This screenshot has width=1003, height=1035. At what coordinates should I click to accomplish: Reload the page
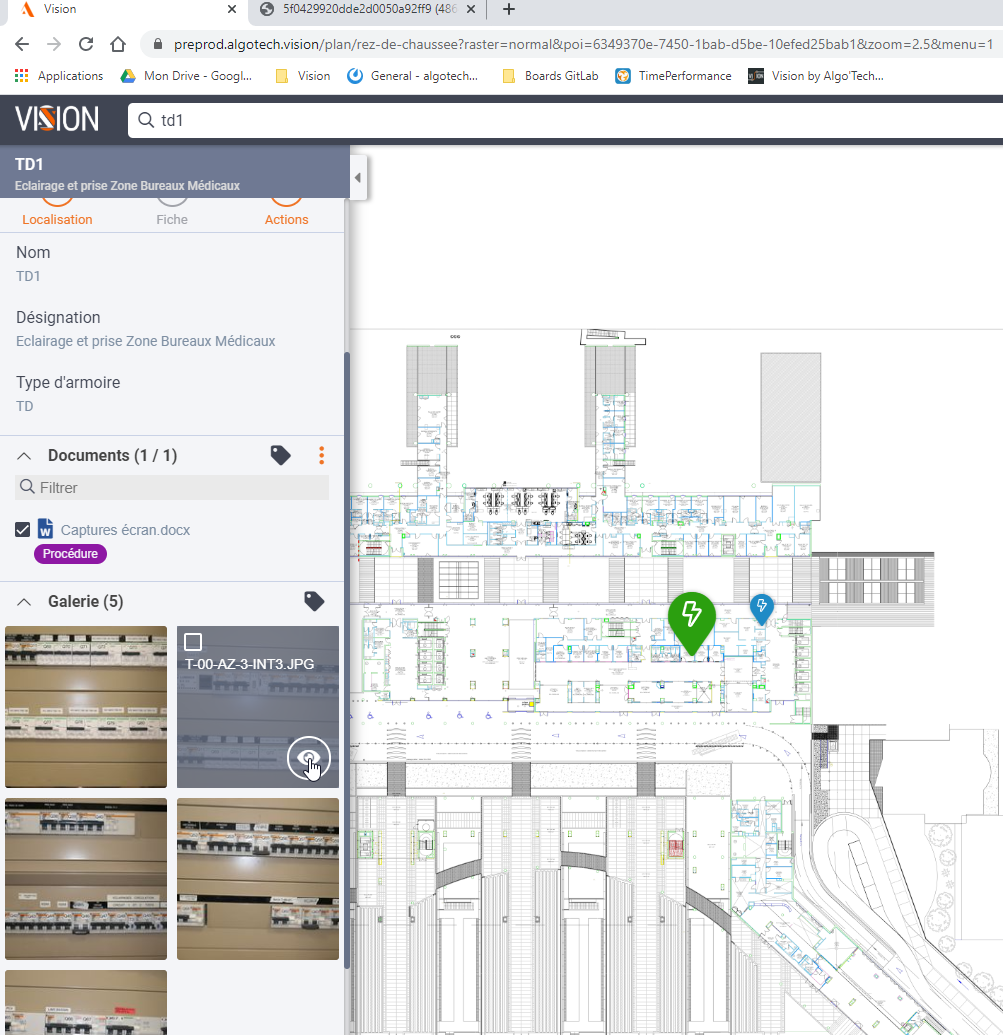point(86,44)
